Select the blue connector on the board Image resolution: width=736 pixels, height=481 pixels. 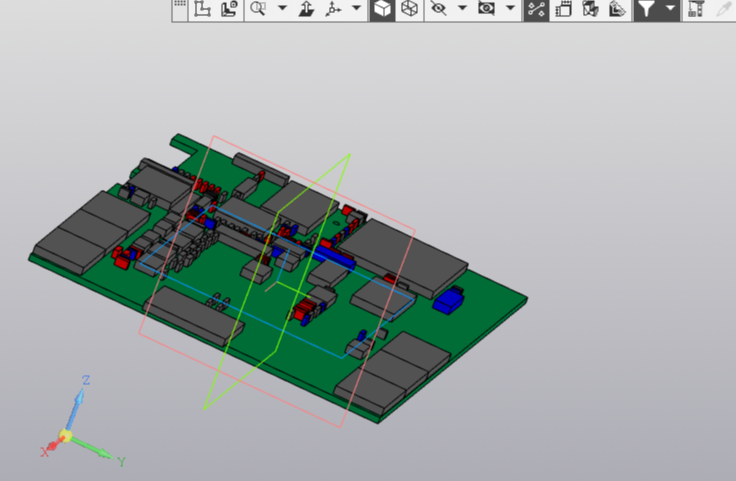[x=451, y=298]
